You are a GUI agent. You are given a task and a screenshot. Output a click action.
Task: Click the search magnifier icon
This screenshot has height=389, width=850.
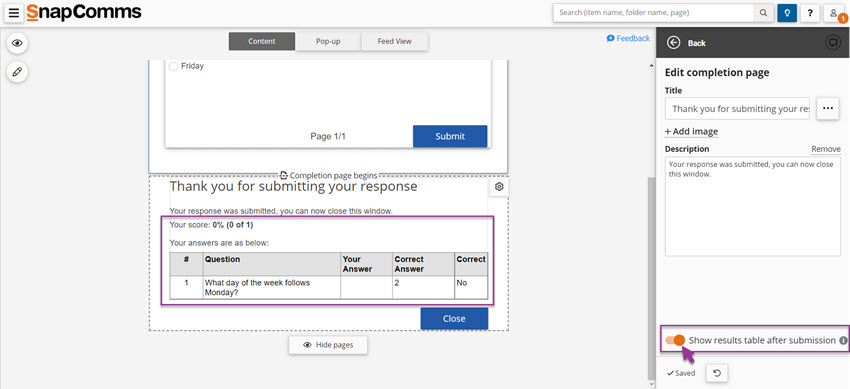763,13
